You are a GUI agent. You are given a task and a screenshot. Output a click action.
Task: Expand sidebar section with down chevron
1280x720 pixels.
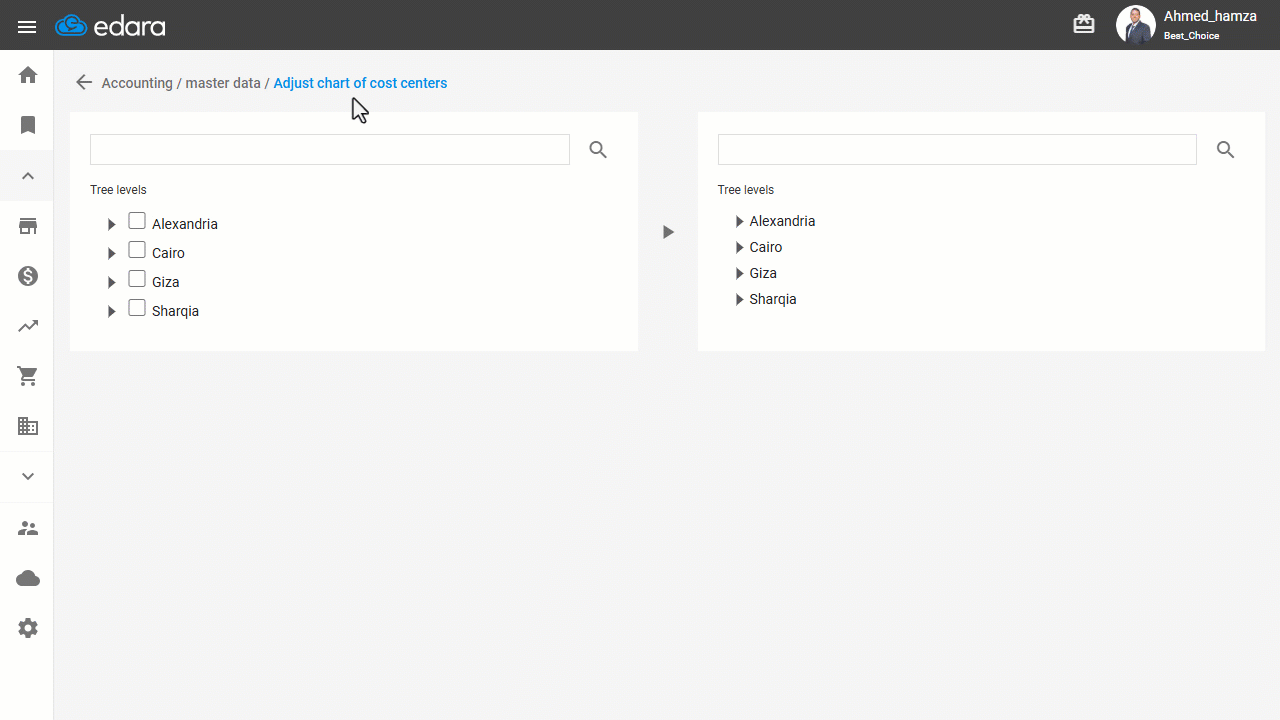(28, 477)
